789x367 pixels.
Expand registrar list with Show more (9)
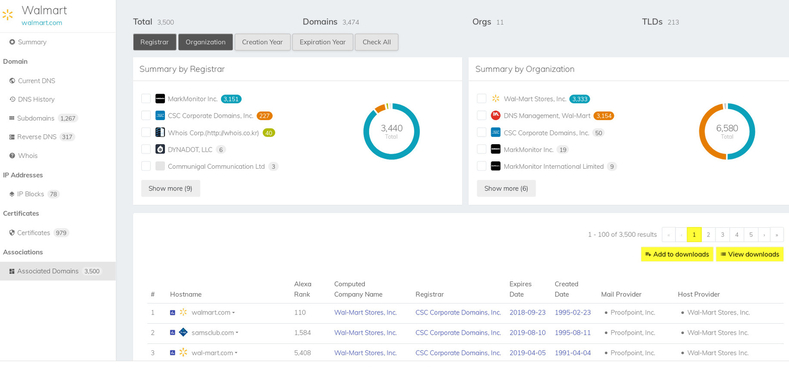pos(171,188)
